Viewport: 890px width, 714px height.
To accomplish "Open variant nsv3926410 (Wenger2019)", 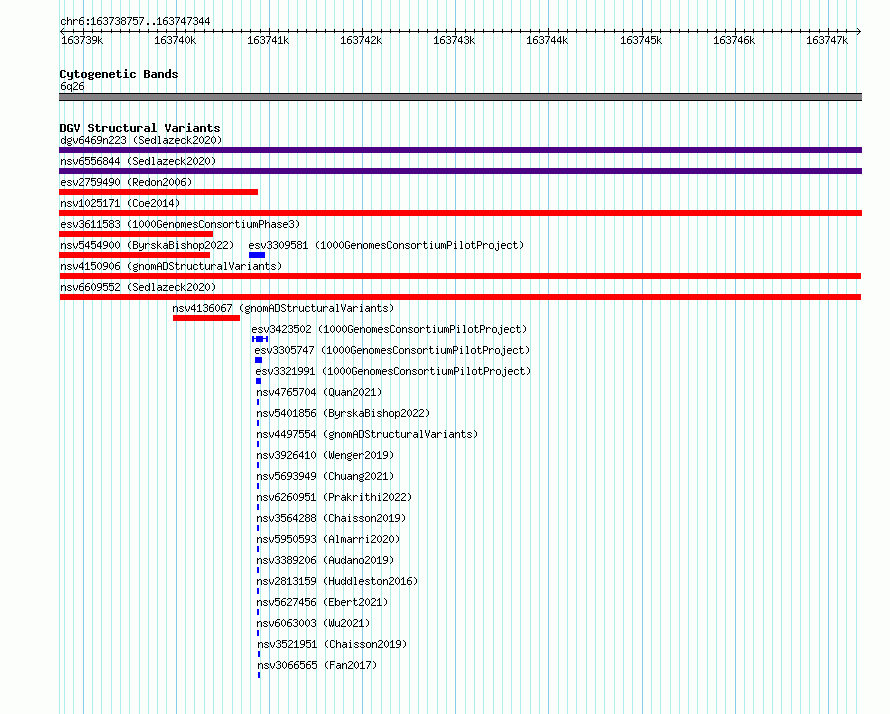I will 325,455.
